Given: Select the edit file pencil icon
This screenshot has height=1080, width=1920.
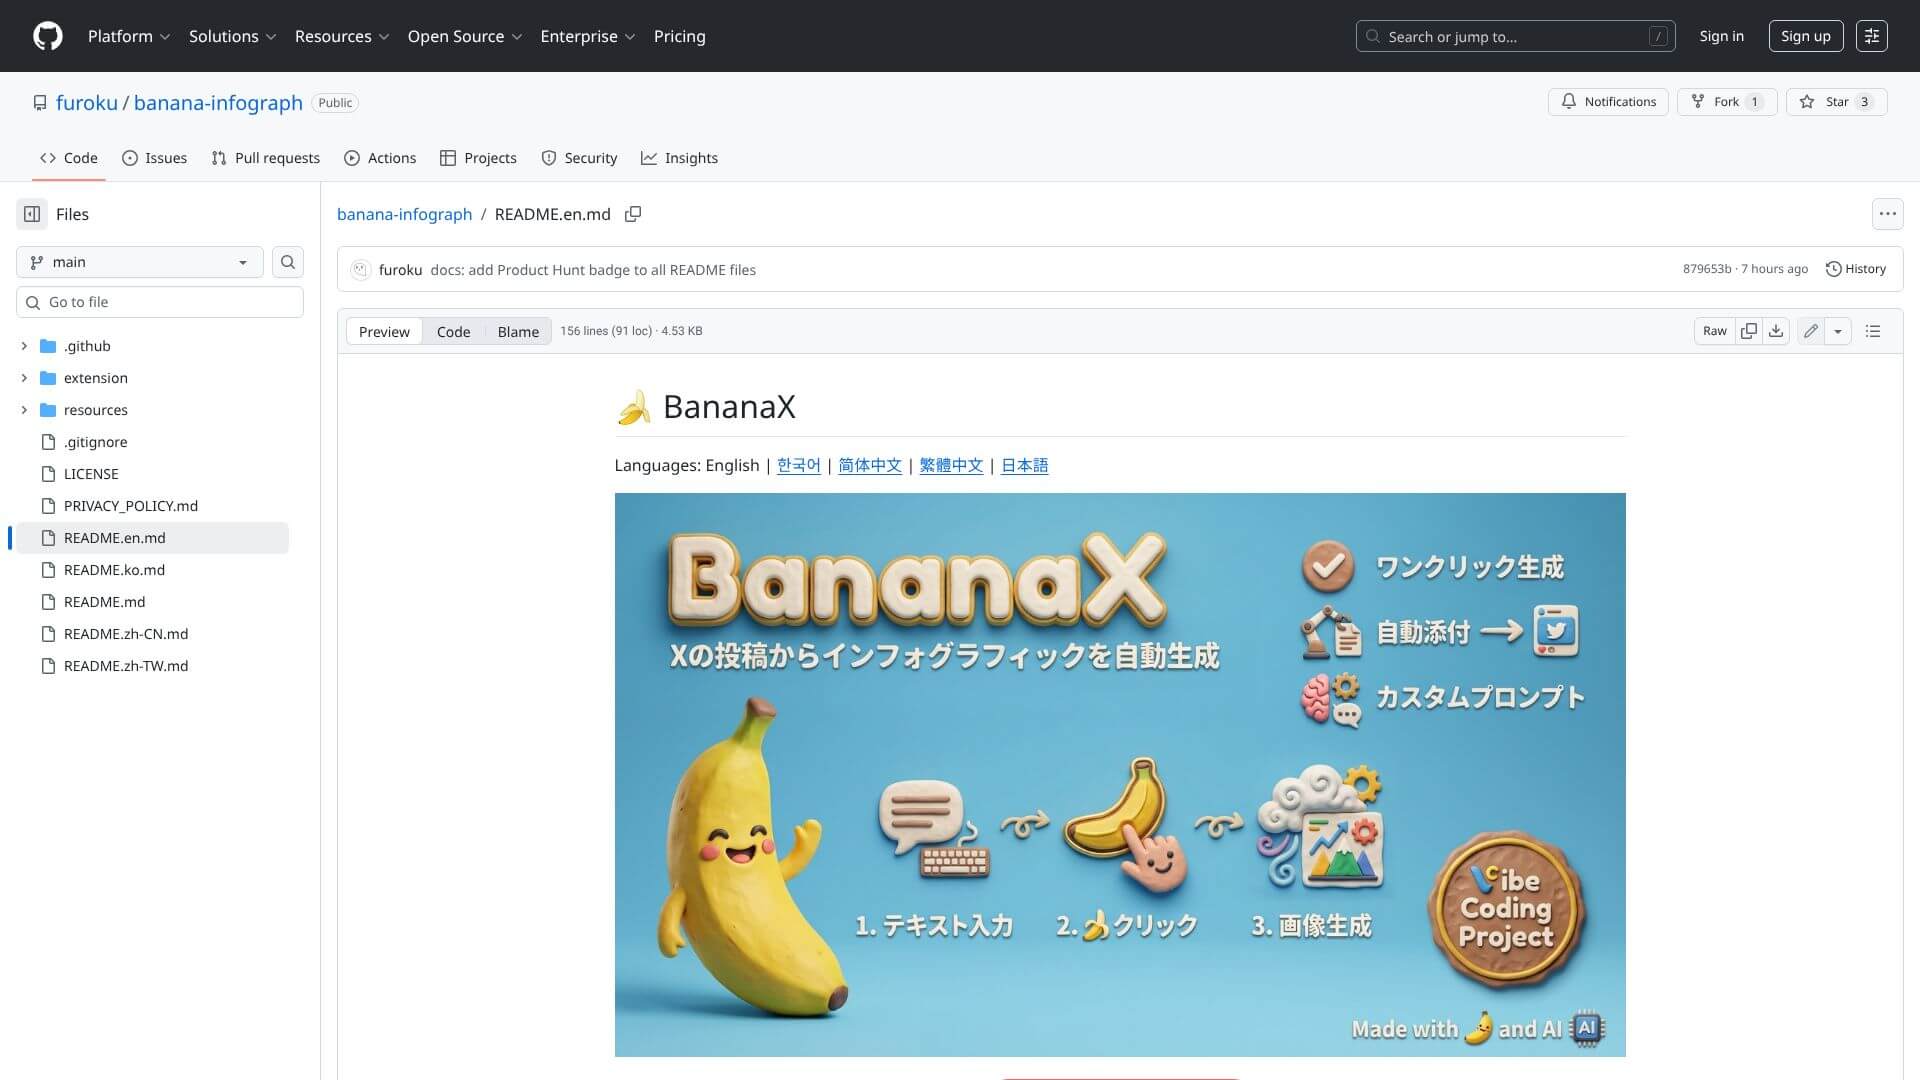Looking at the screenshot, I should (x=1809, y=330).
